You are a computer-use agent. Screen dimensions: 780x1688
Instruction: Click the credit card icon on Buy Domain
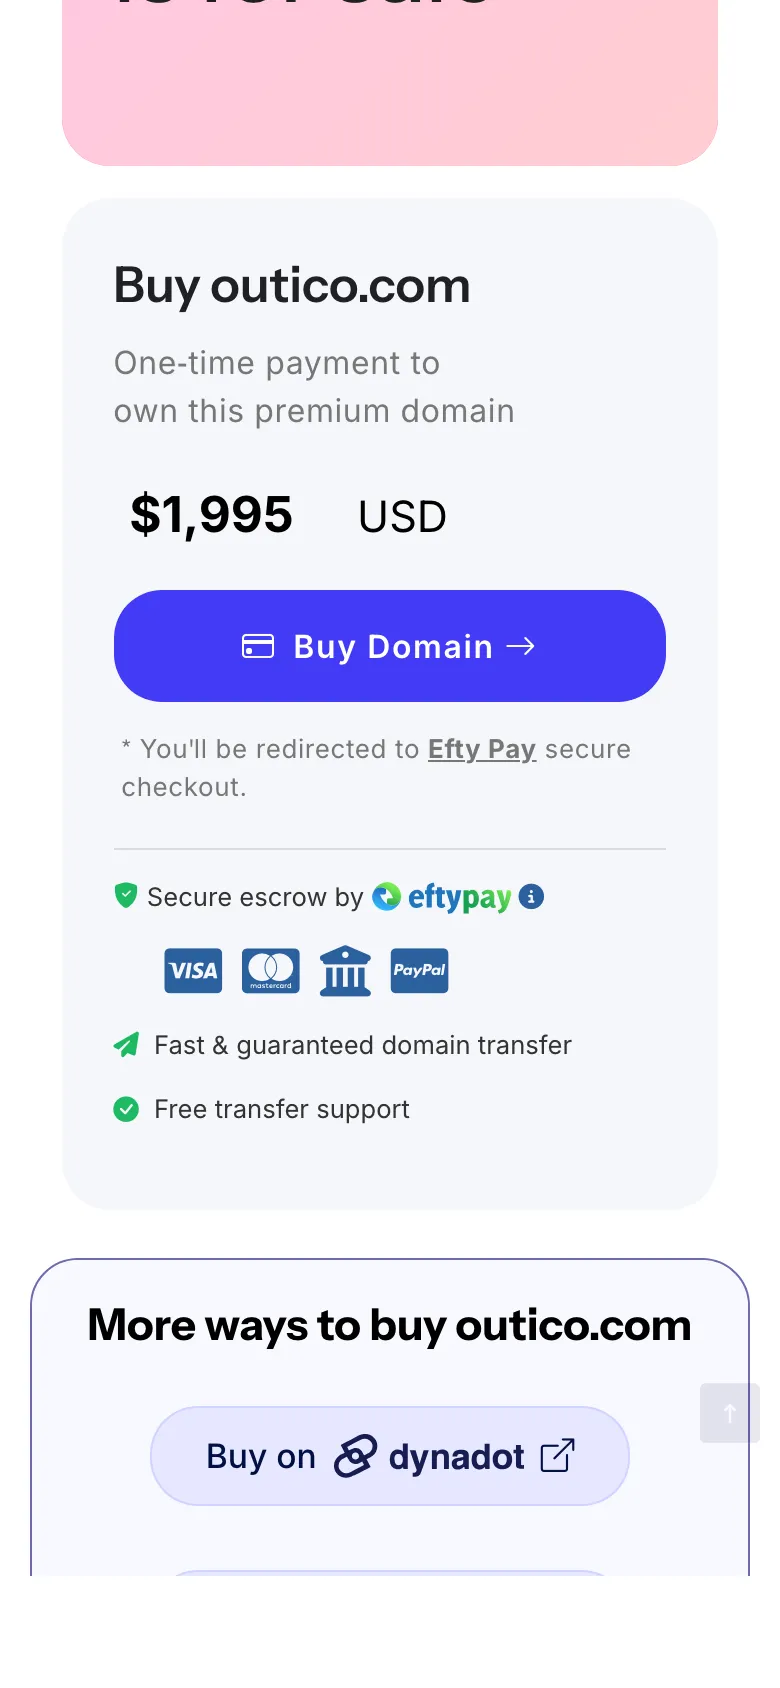click(x=258, y=646)
